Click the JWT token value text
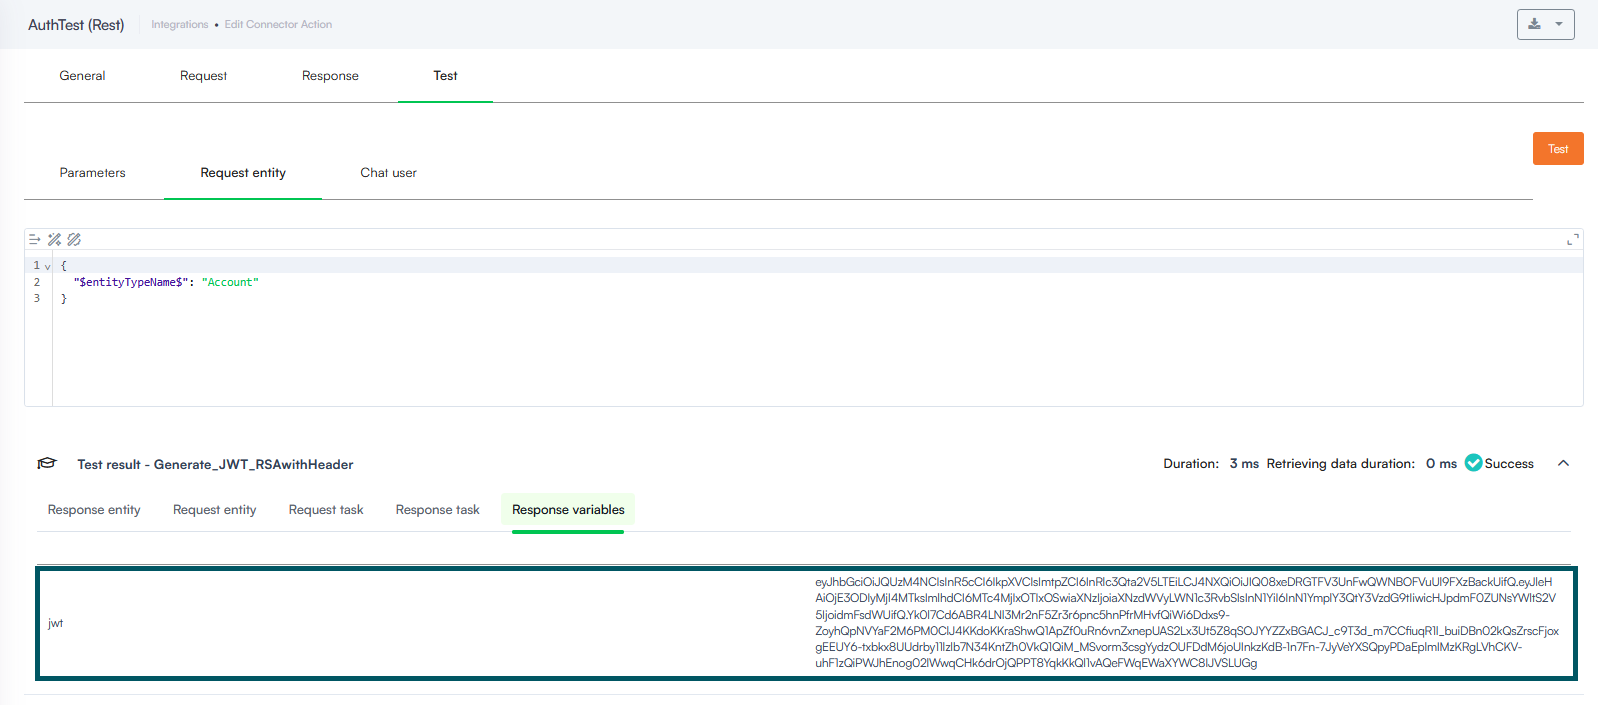1598x705 pixels. pyautogui.click(x=1186, y=622)
